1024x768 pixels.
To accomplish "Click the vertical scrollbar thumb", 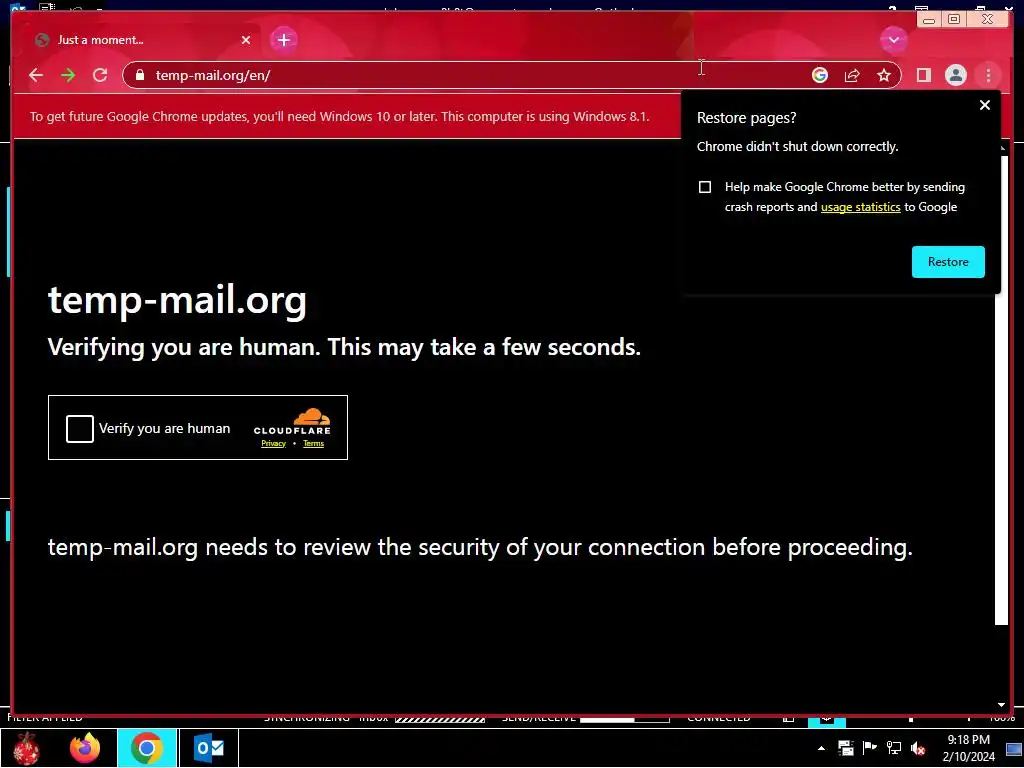I will pyautogui.click(x=1001, y=389).
